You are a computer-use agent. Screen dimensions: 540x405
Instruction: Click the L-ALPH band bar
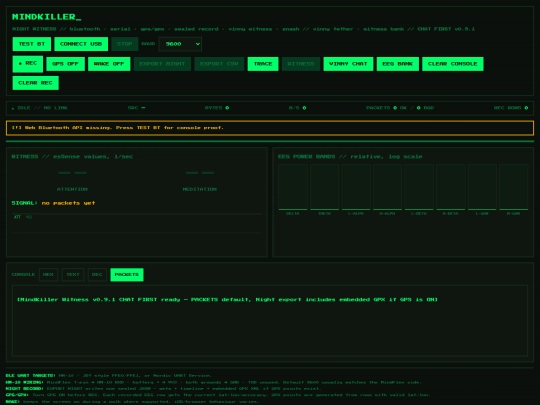(x=356, y=187)
